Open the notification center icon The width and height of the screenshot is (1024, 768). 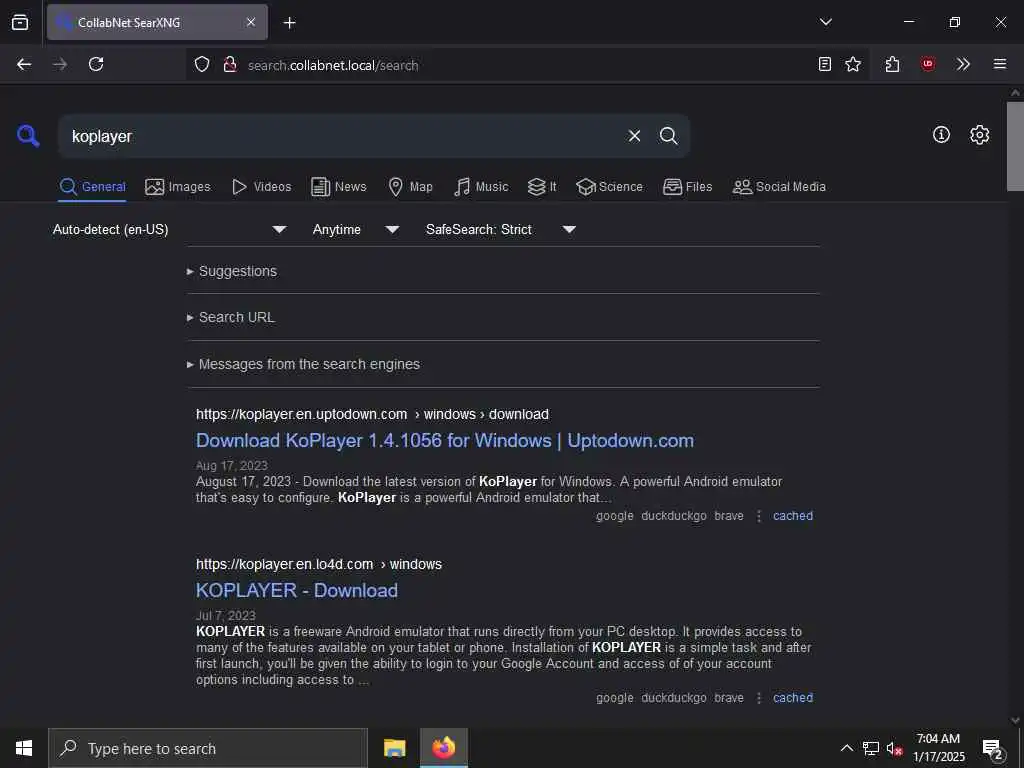tap(993, 749)
